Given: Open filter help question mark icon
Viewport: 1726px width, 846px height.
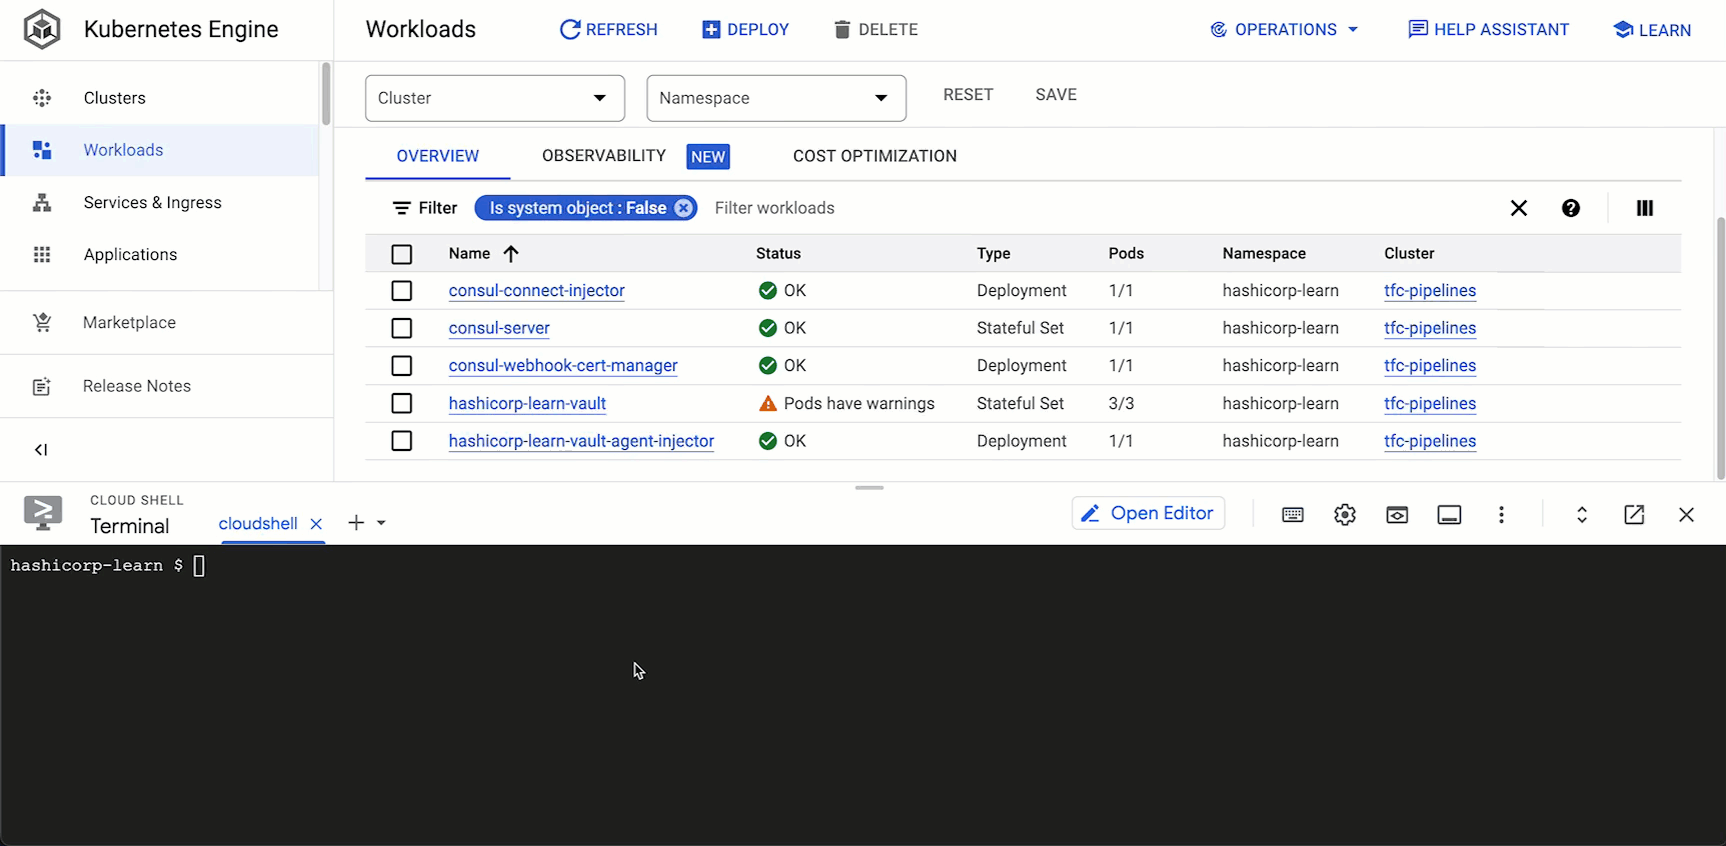Looking at the screenshot, I should pyautogui.click(x=1571, y=208).
